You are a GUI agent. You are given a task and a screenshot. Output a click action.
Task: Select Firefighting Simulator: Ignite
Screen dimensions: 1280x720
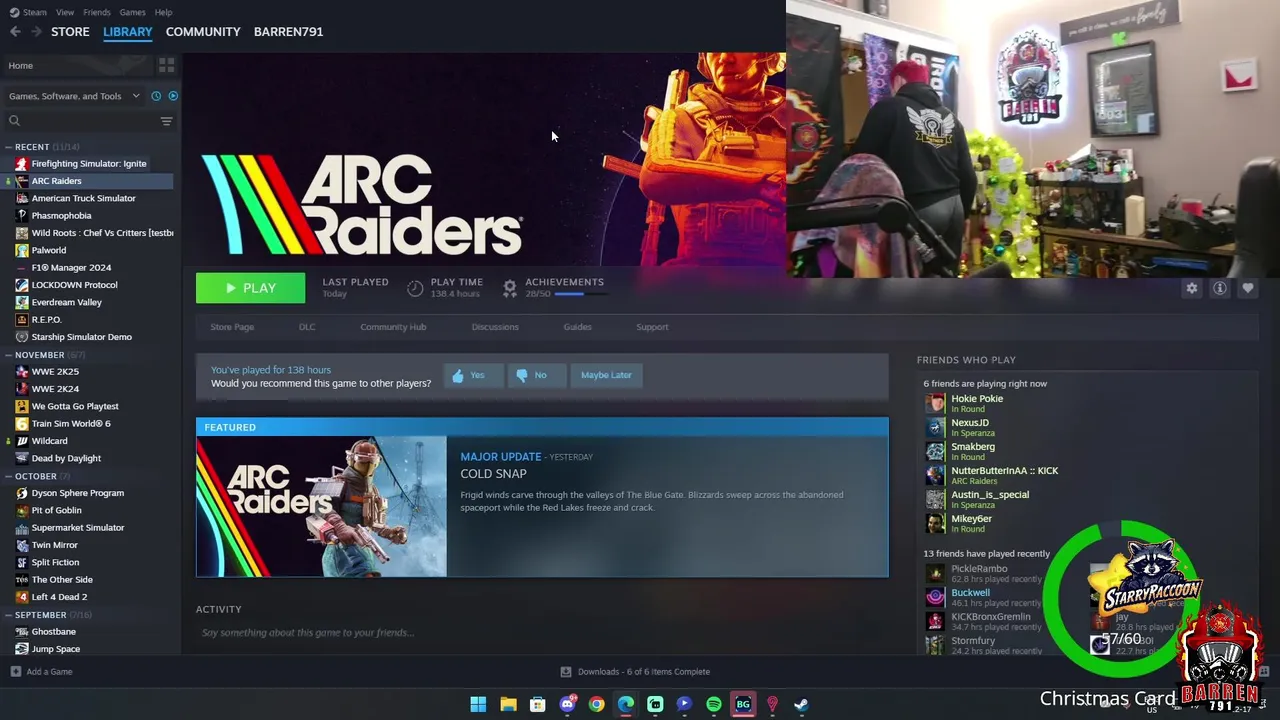[88, 164]
